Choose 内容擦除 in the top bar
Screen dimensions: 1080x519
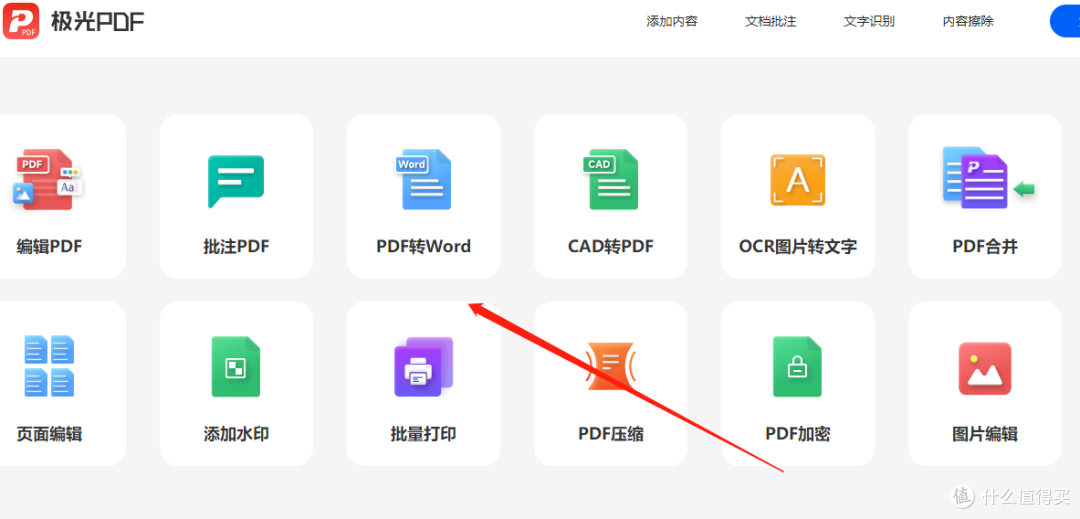pyautogui.click(x=968, y=21)
